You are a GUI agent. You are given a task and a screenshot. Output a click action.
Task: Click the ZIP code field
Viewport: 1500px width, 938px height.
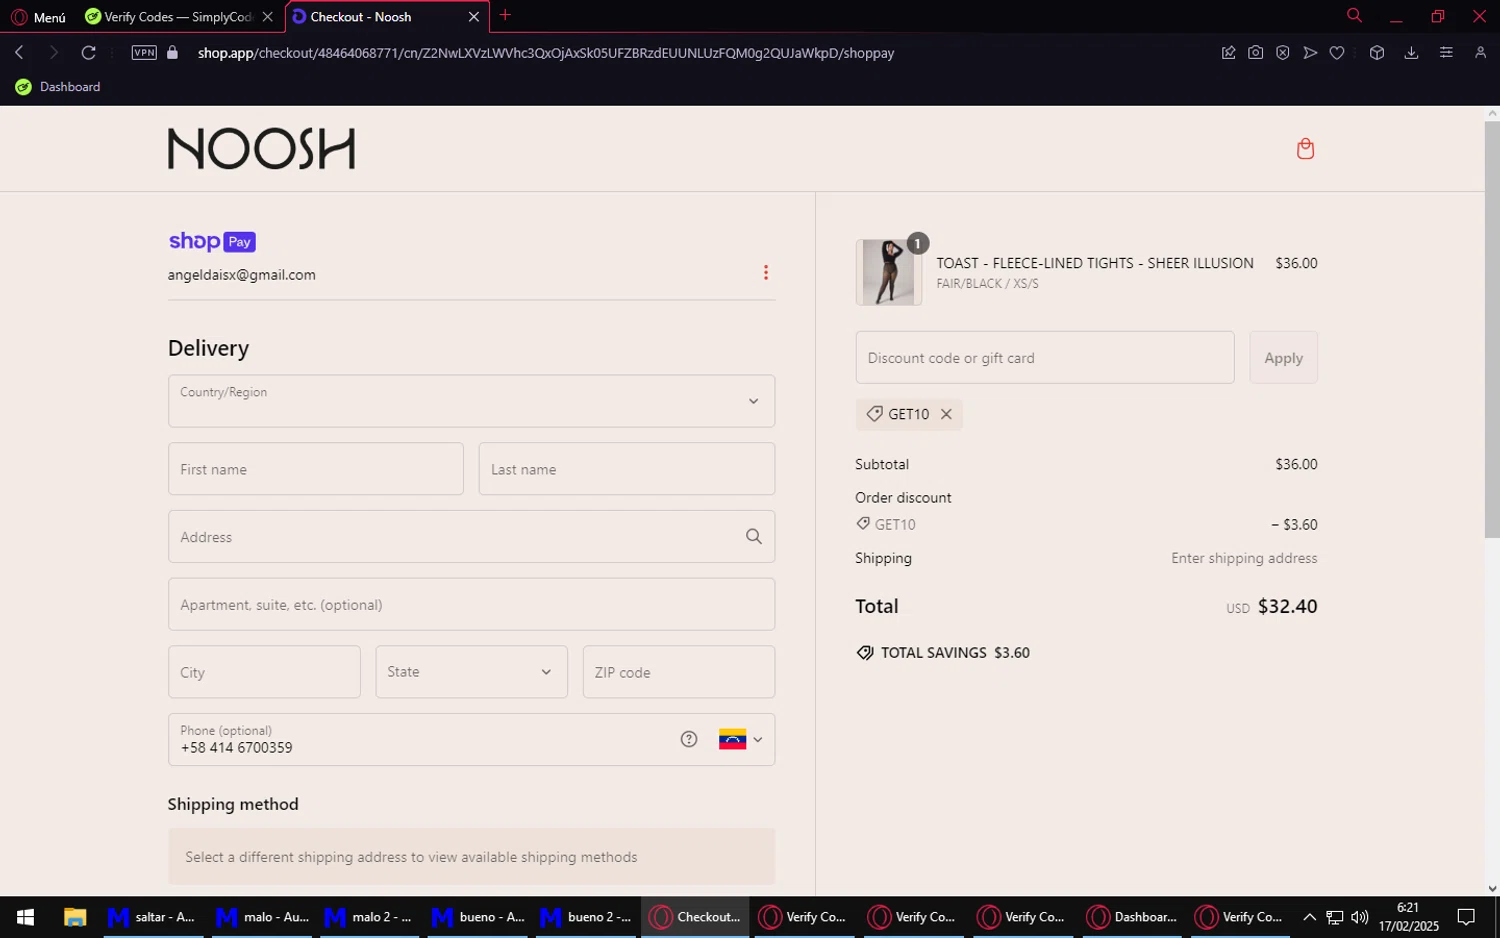[x=679, y=672]
